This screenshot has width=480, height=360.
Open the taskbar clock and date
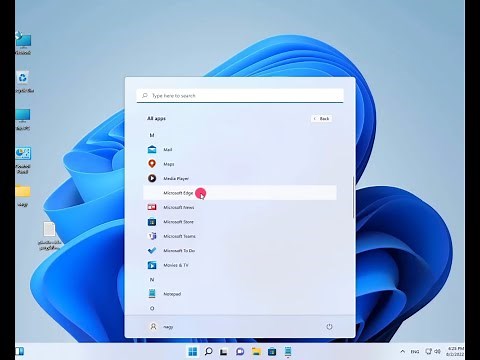point(455,351)
